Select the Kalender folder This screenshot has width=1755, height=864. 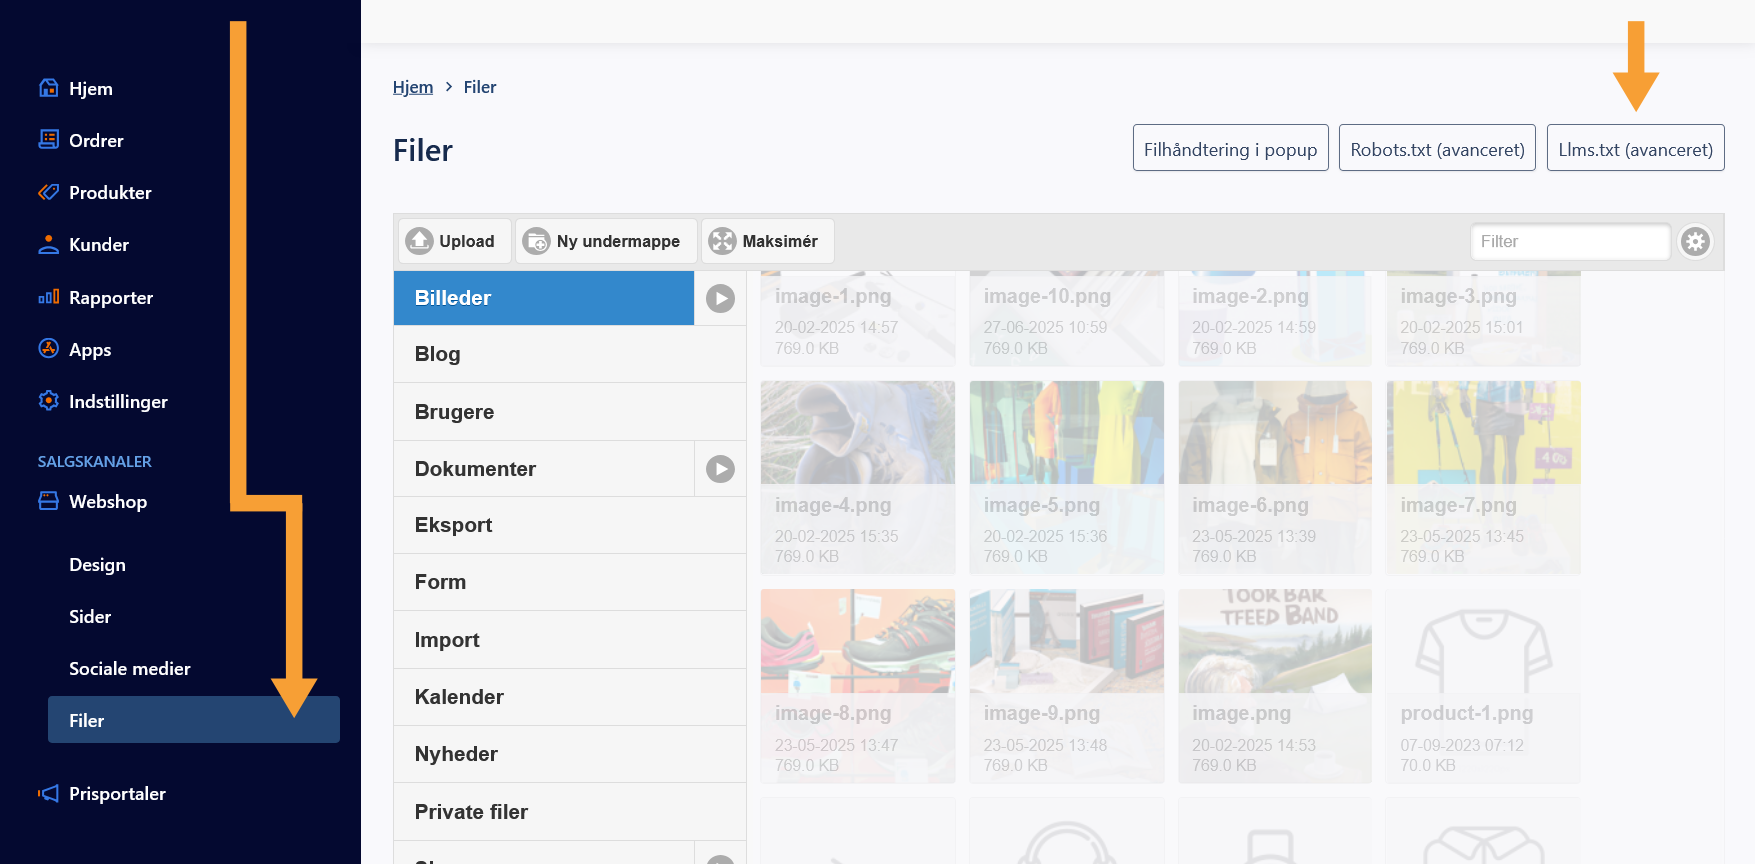pyautogui.click(x=570, y=697)
